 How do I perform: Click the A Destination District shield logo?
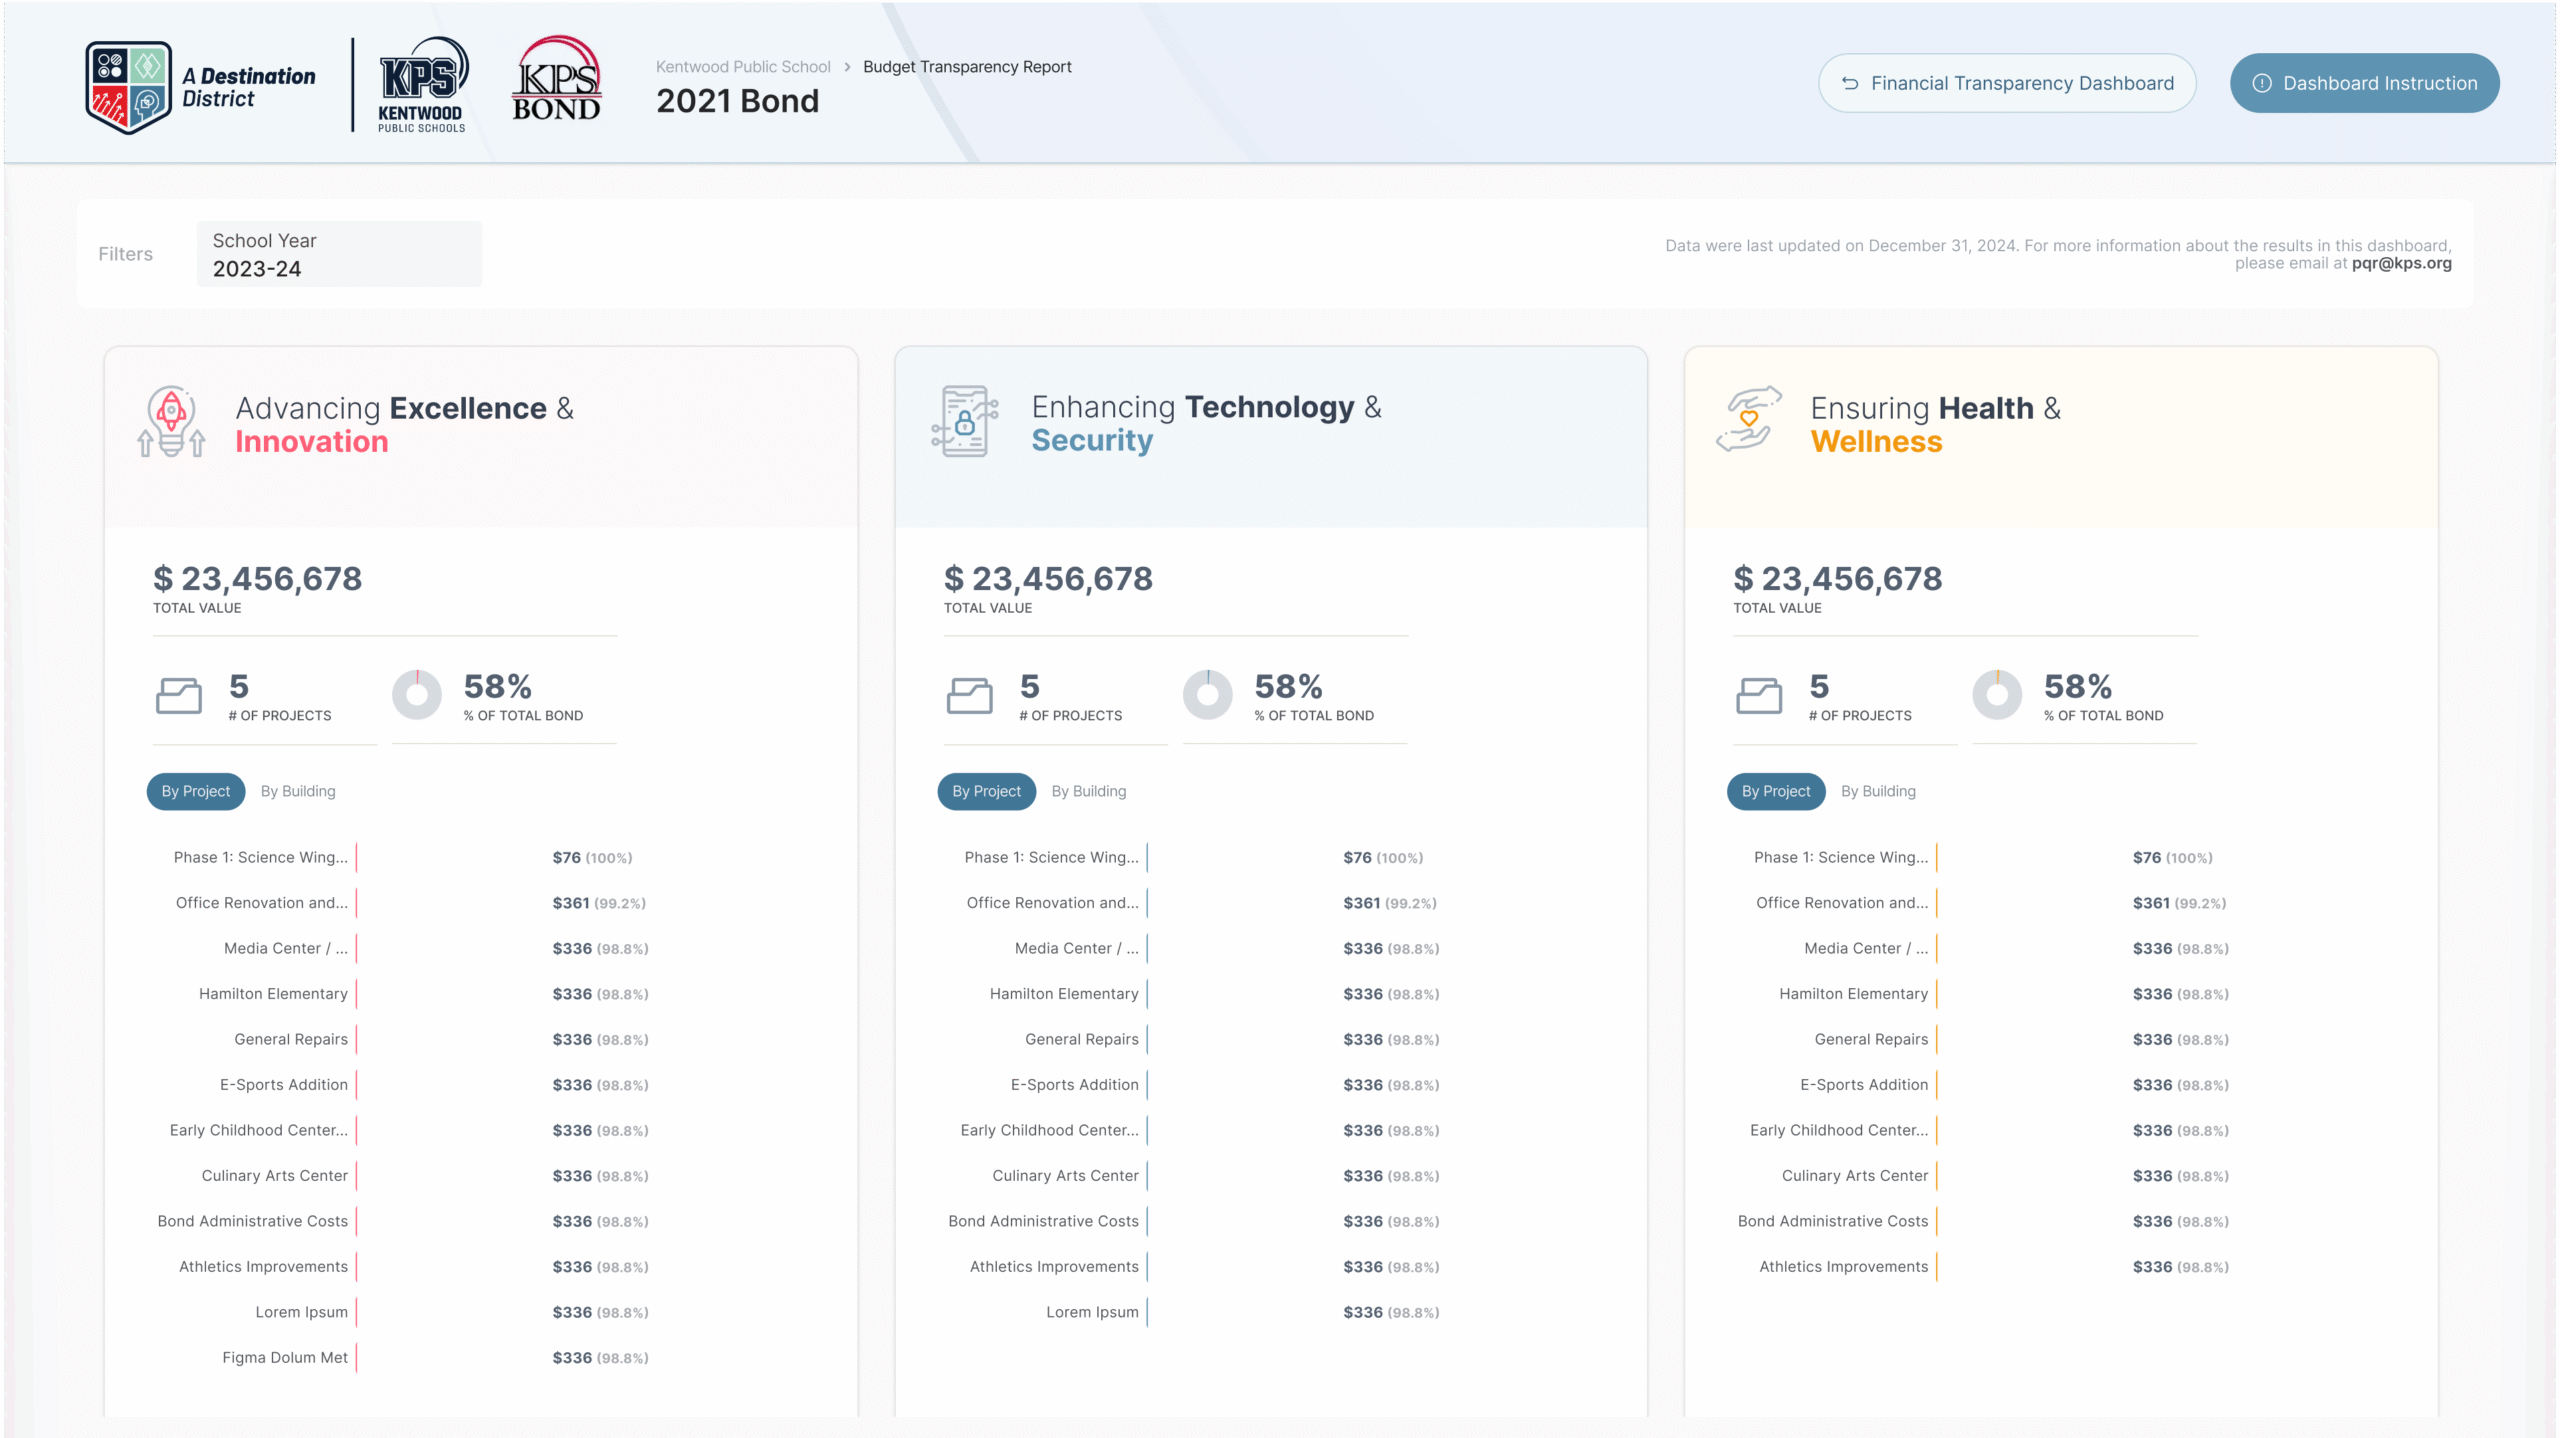(x=129, y=87)
